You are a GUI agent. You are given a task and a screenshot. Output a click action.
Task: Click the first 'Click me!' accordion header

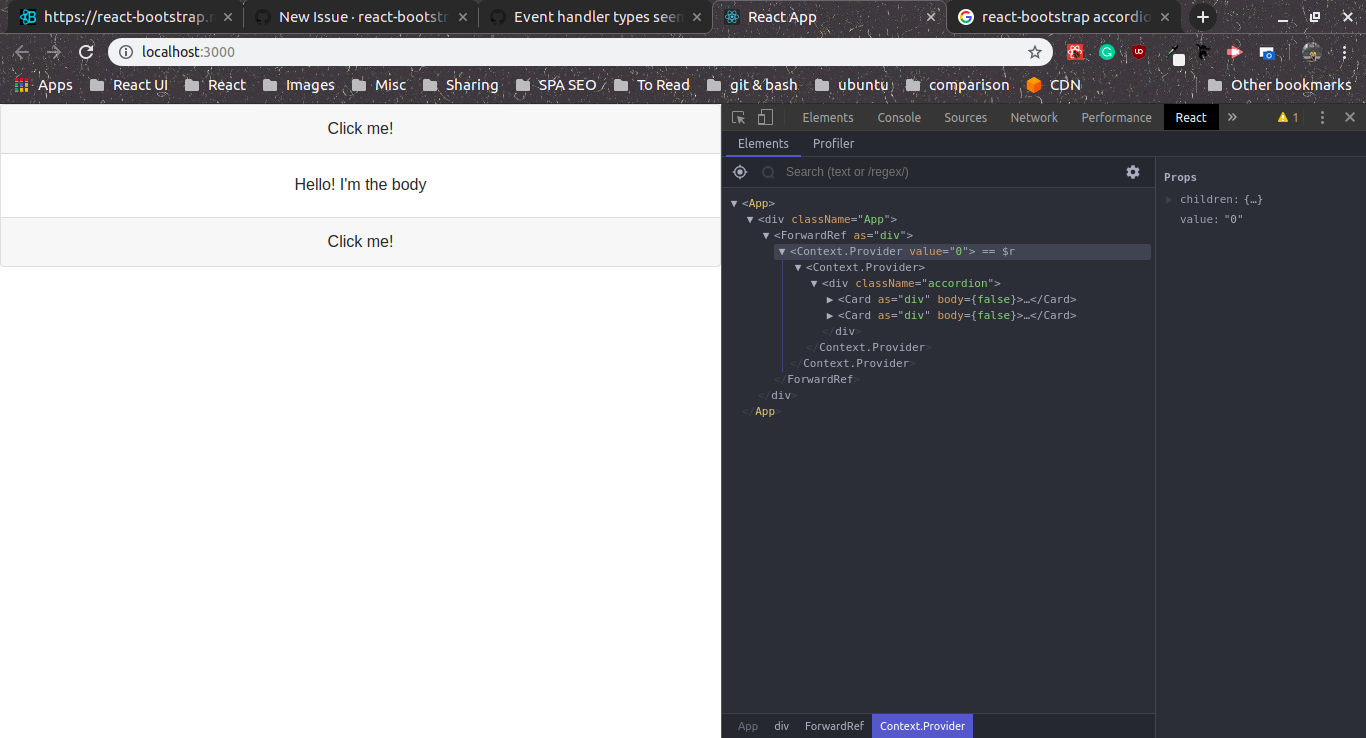(360, 128)
